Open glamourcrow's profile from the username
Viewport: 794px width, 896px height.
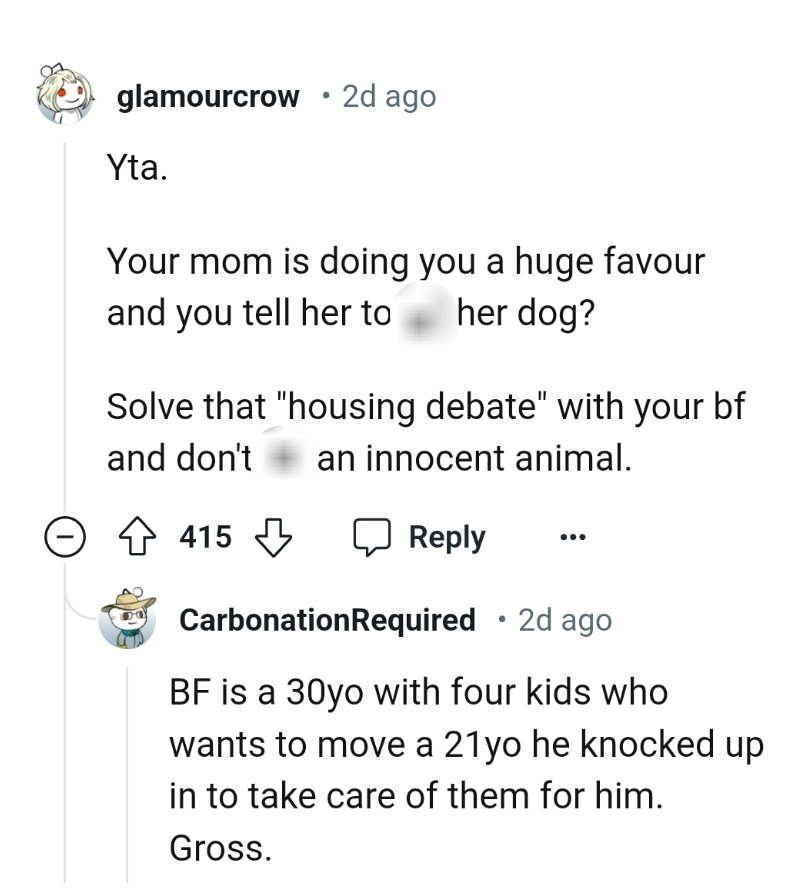207,96
